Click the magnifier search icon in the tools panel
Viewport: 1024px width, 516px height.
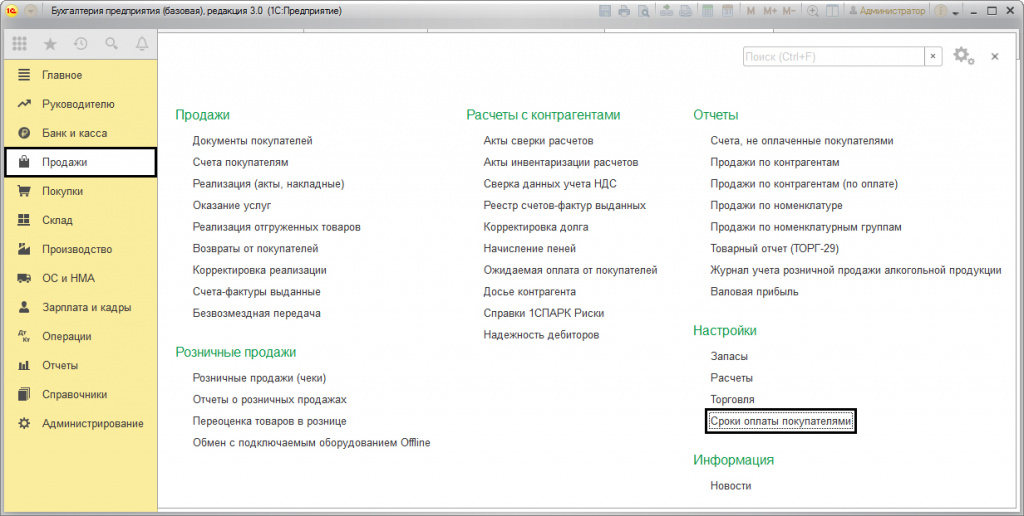click(111, 45)
